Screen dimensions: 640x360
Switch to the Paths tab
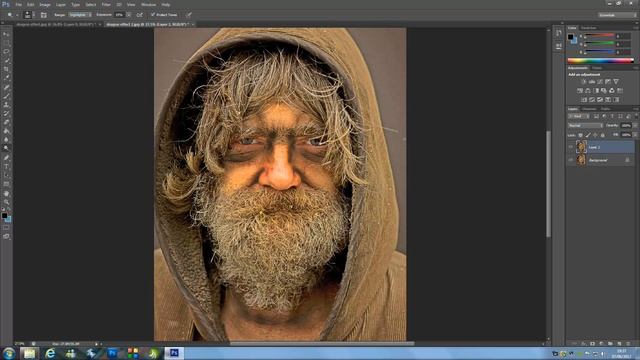pos(606,109)
